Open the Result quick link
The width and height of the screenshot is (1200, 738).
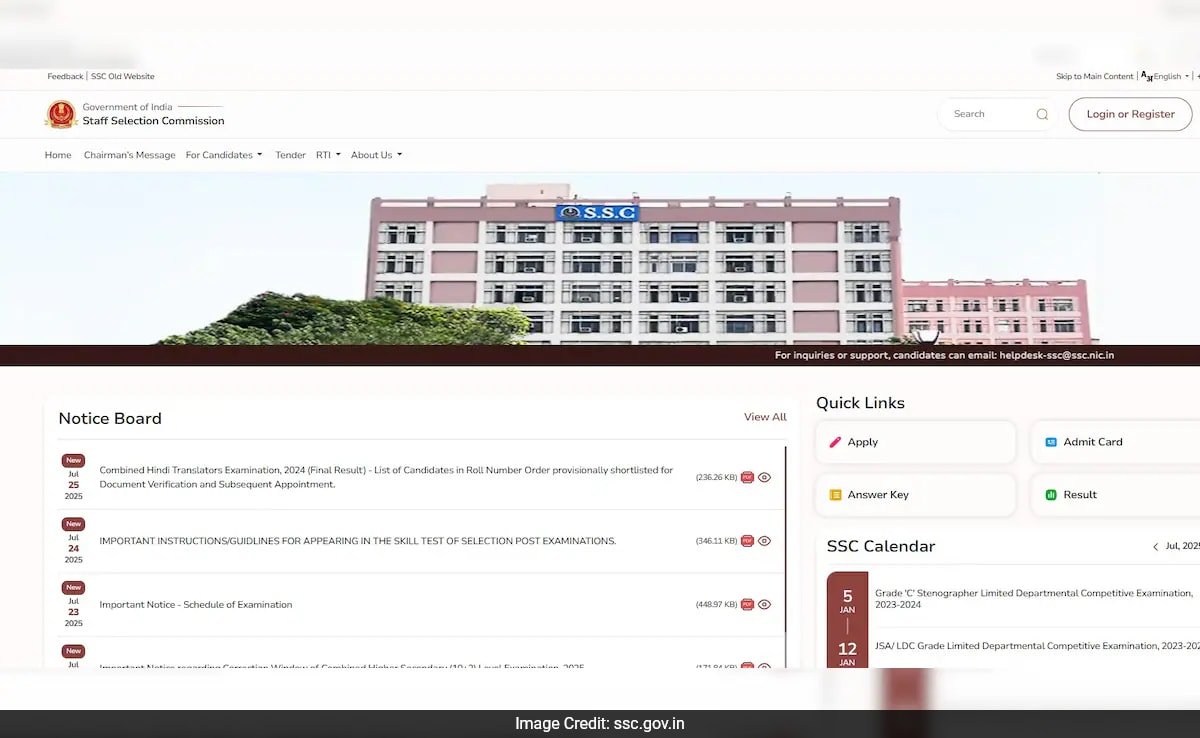(x=1115, y=495)
